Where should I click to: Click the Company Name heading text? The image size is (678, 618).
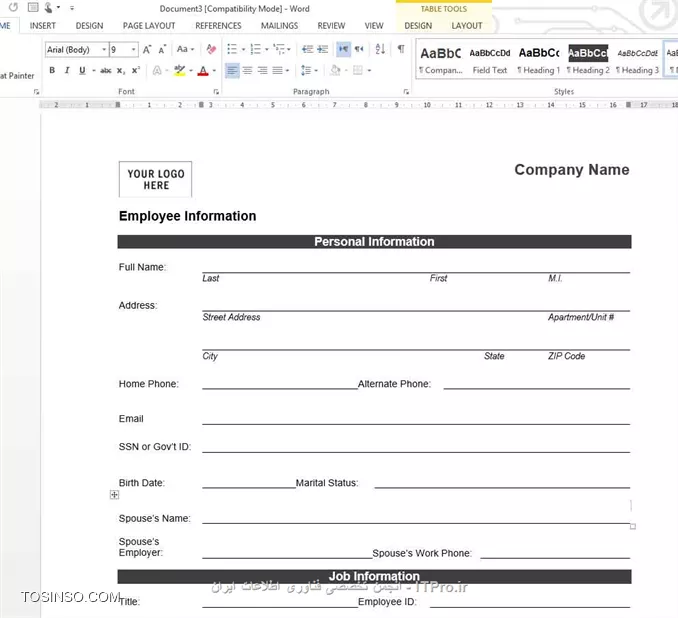click(x=572, y=170)
